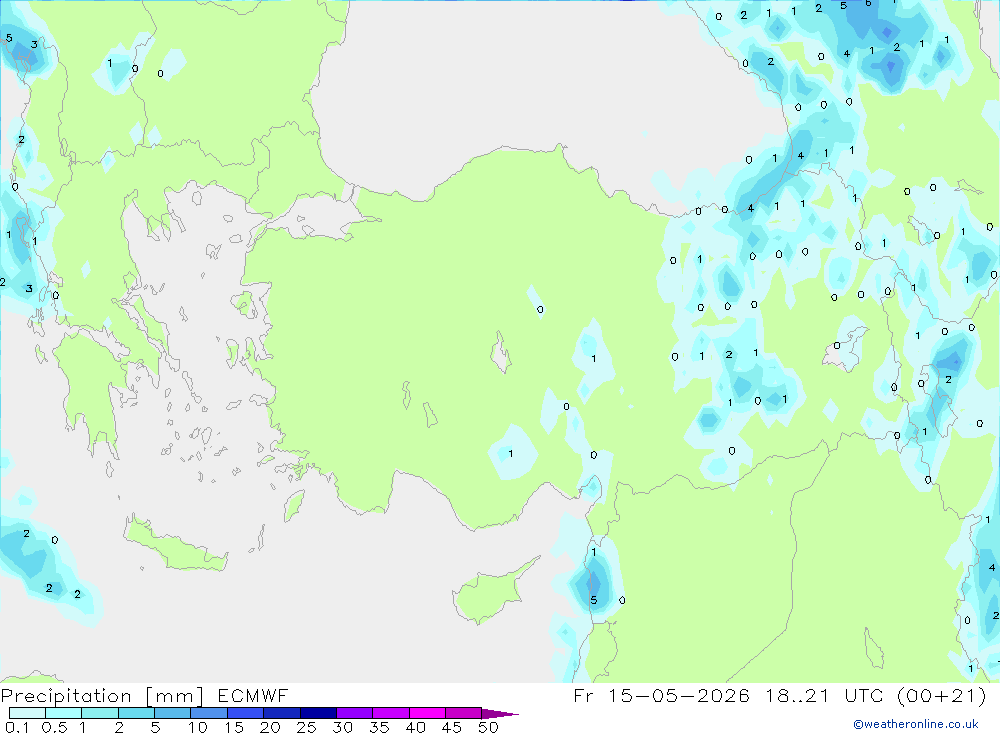This screenshot has width=1000, height=733.
Task: Select the 1–2 mm legend swatch
Action: [99, 713]
